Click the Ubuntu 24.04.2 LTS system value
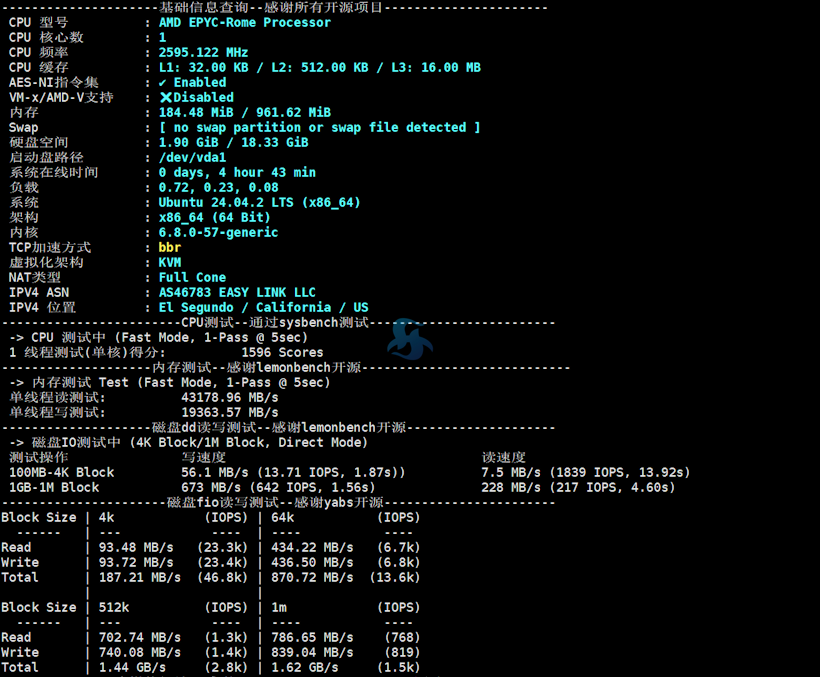 tap(259, 203)
